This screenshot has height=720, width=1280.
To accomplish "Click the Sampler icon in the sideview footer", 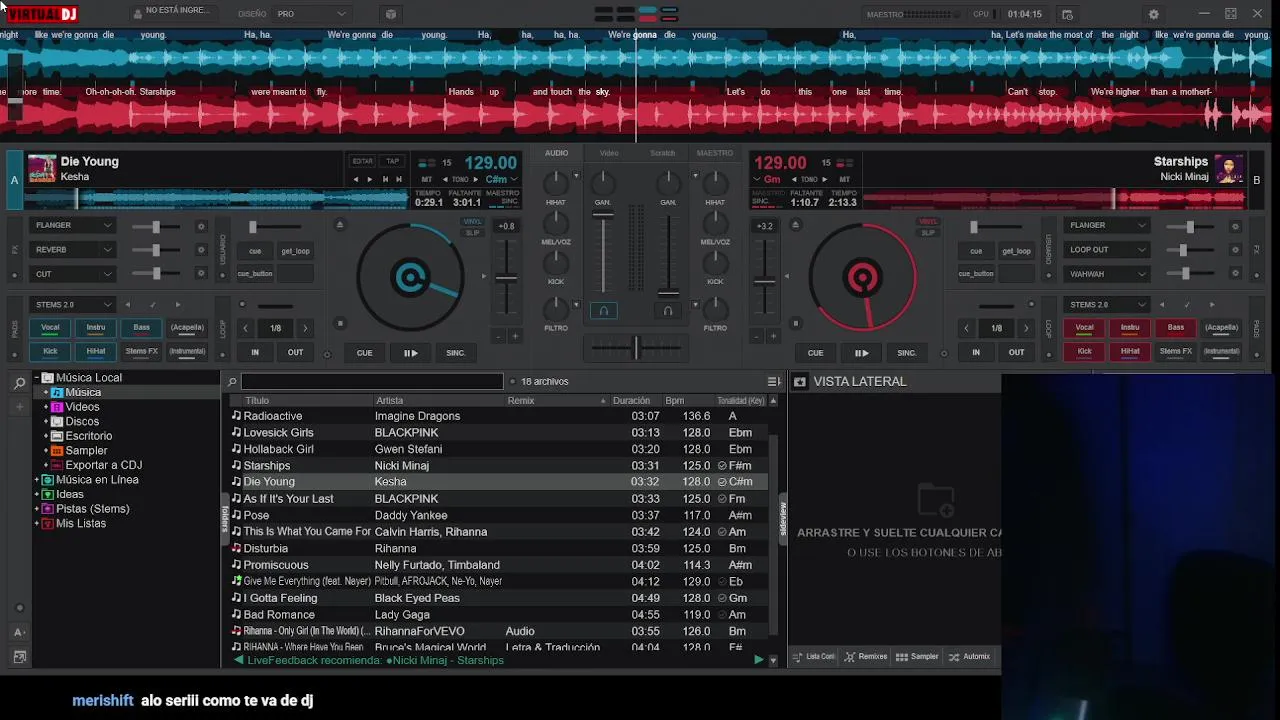I will coord(902,657).
